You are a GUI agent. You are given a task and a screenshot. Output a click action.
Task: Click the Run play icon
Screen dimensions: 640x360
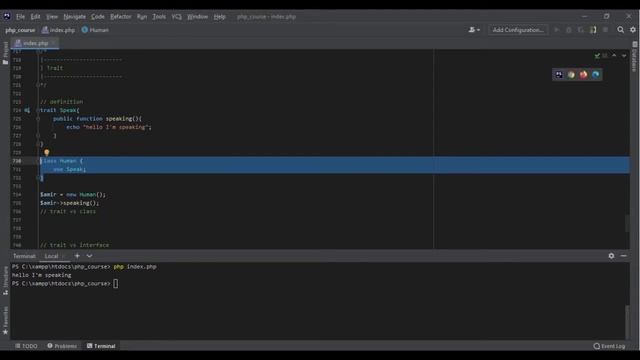pyautogui.click(x=556, y=30)
